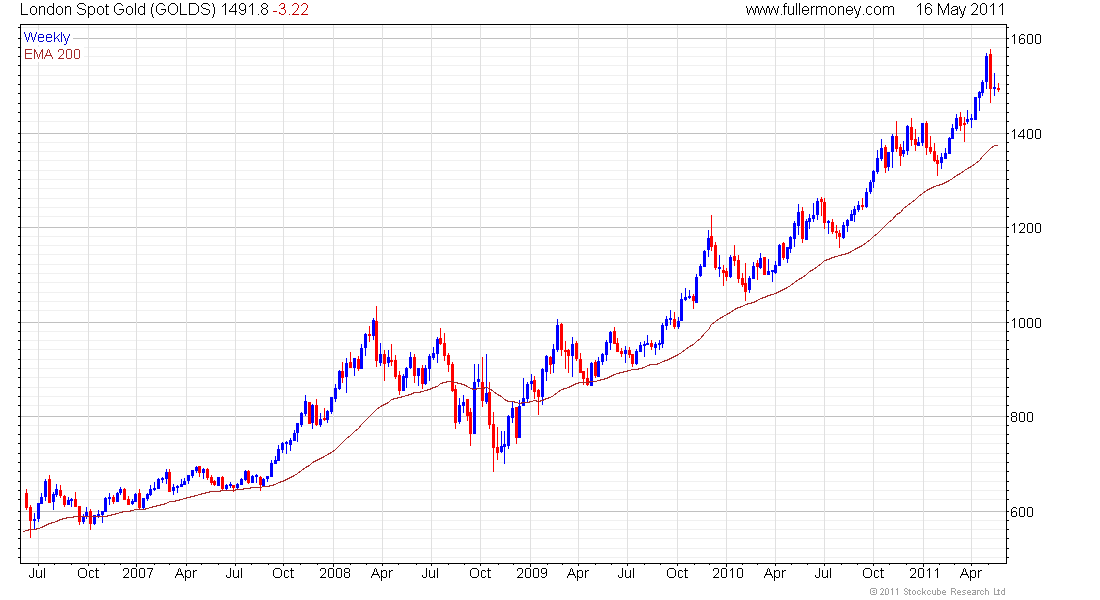
Task: Click the 800 price axis label
Action: pos(1021,418)
